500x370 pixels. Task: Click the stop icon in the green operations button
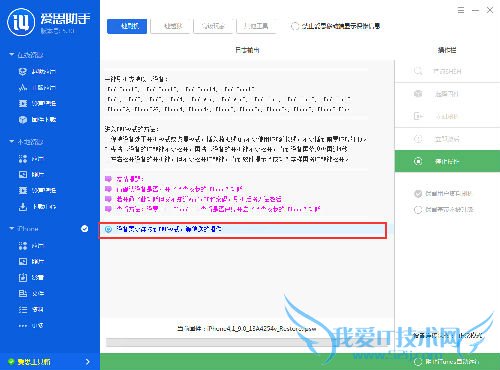pyautogui.click(x=418, y=161)
